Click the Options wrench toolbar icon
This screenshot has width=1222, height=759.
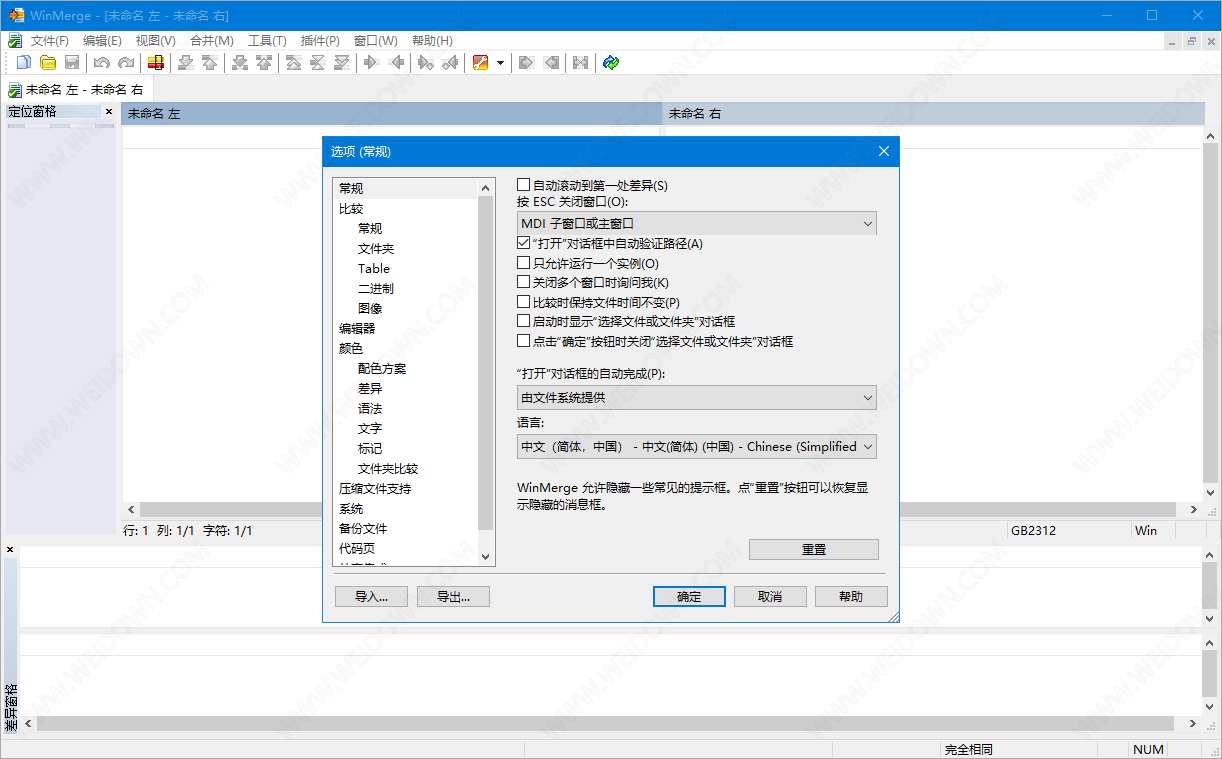(x=480, y=63)
